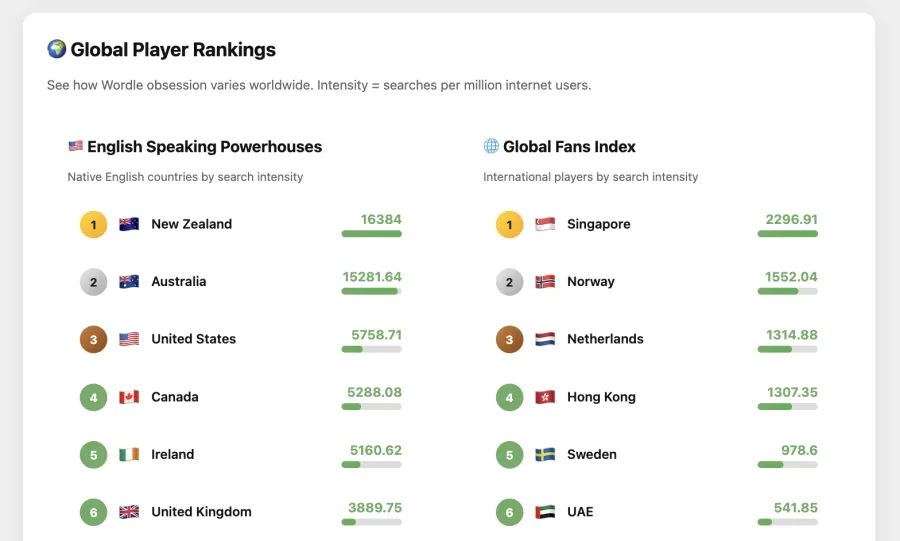Select the Hong Kong flag icon
The height and width of the screenshot is (541, 900).
click(545, 397)
